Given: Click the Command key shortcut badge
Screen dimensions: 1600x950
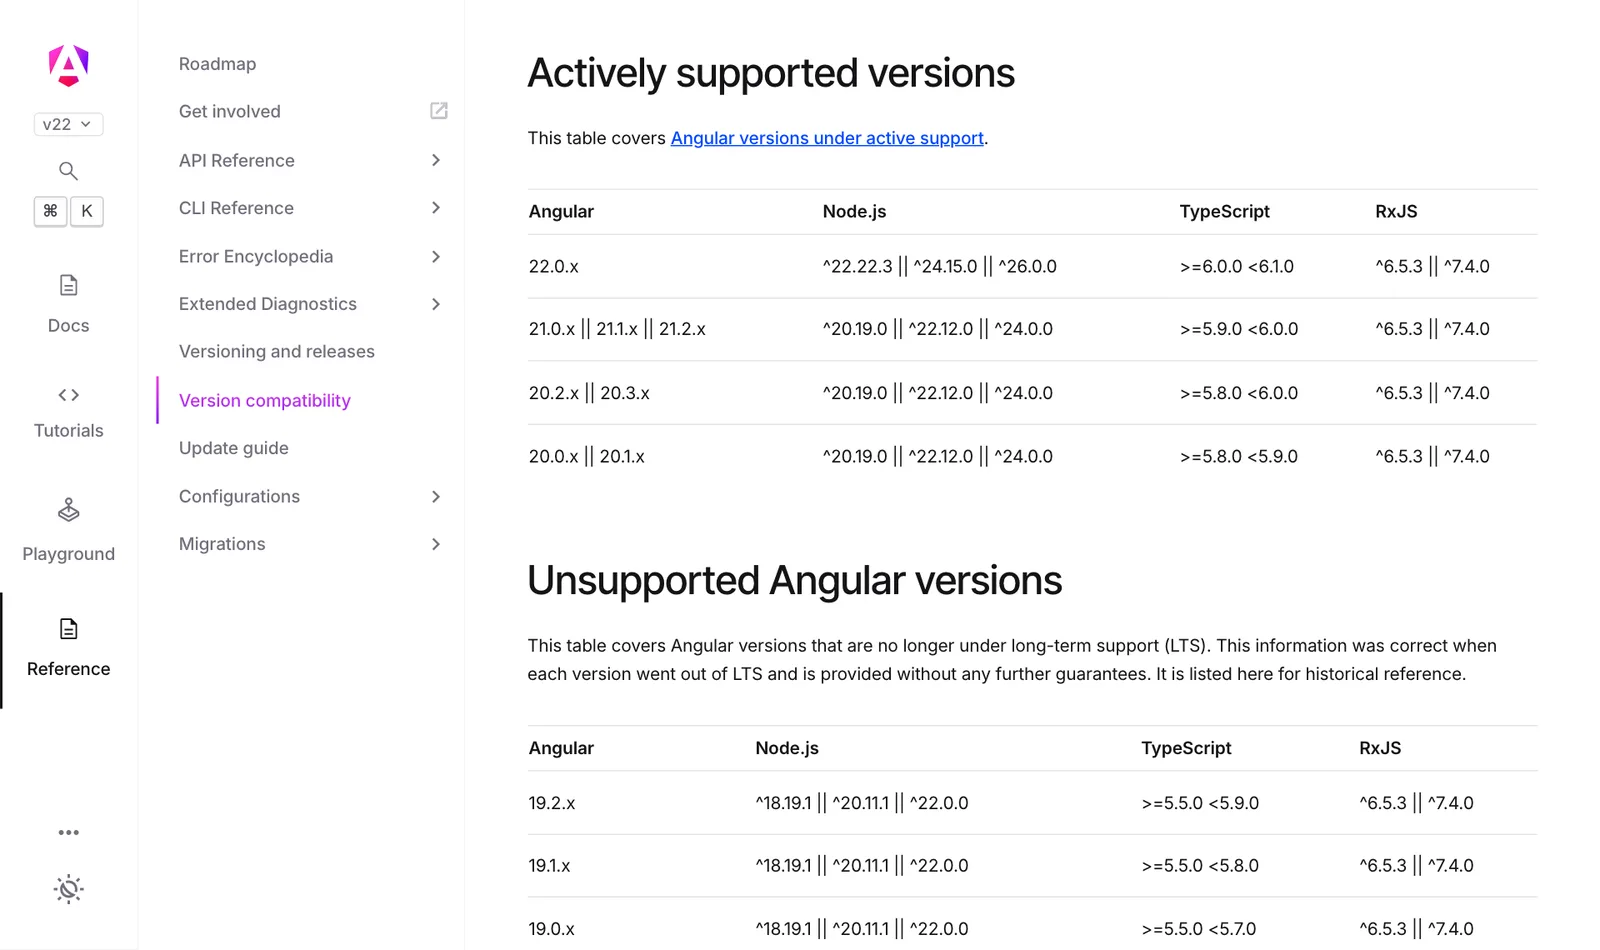Looking at the screenshot, I should 50,211.
